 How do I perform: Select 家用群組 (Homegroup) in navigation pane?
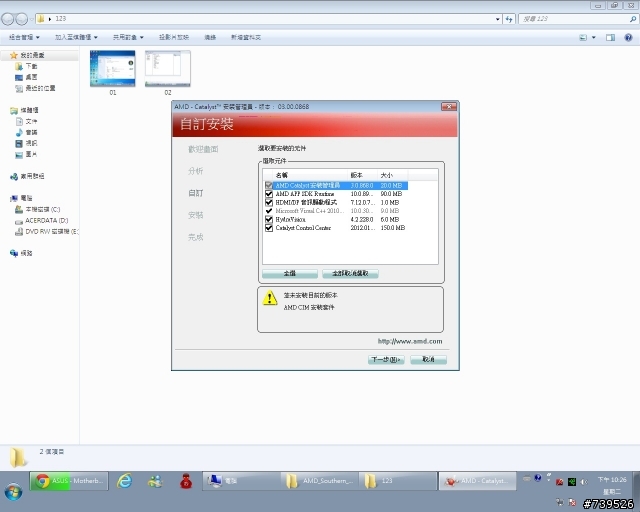32,176
